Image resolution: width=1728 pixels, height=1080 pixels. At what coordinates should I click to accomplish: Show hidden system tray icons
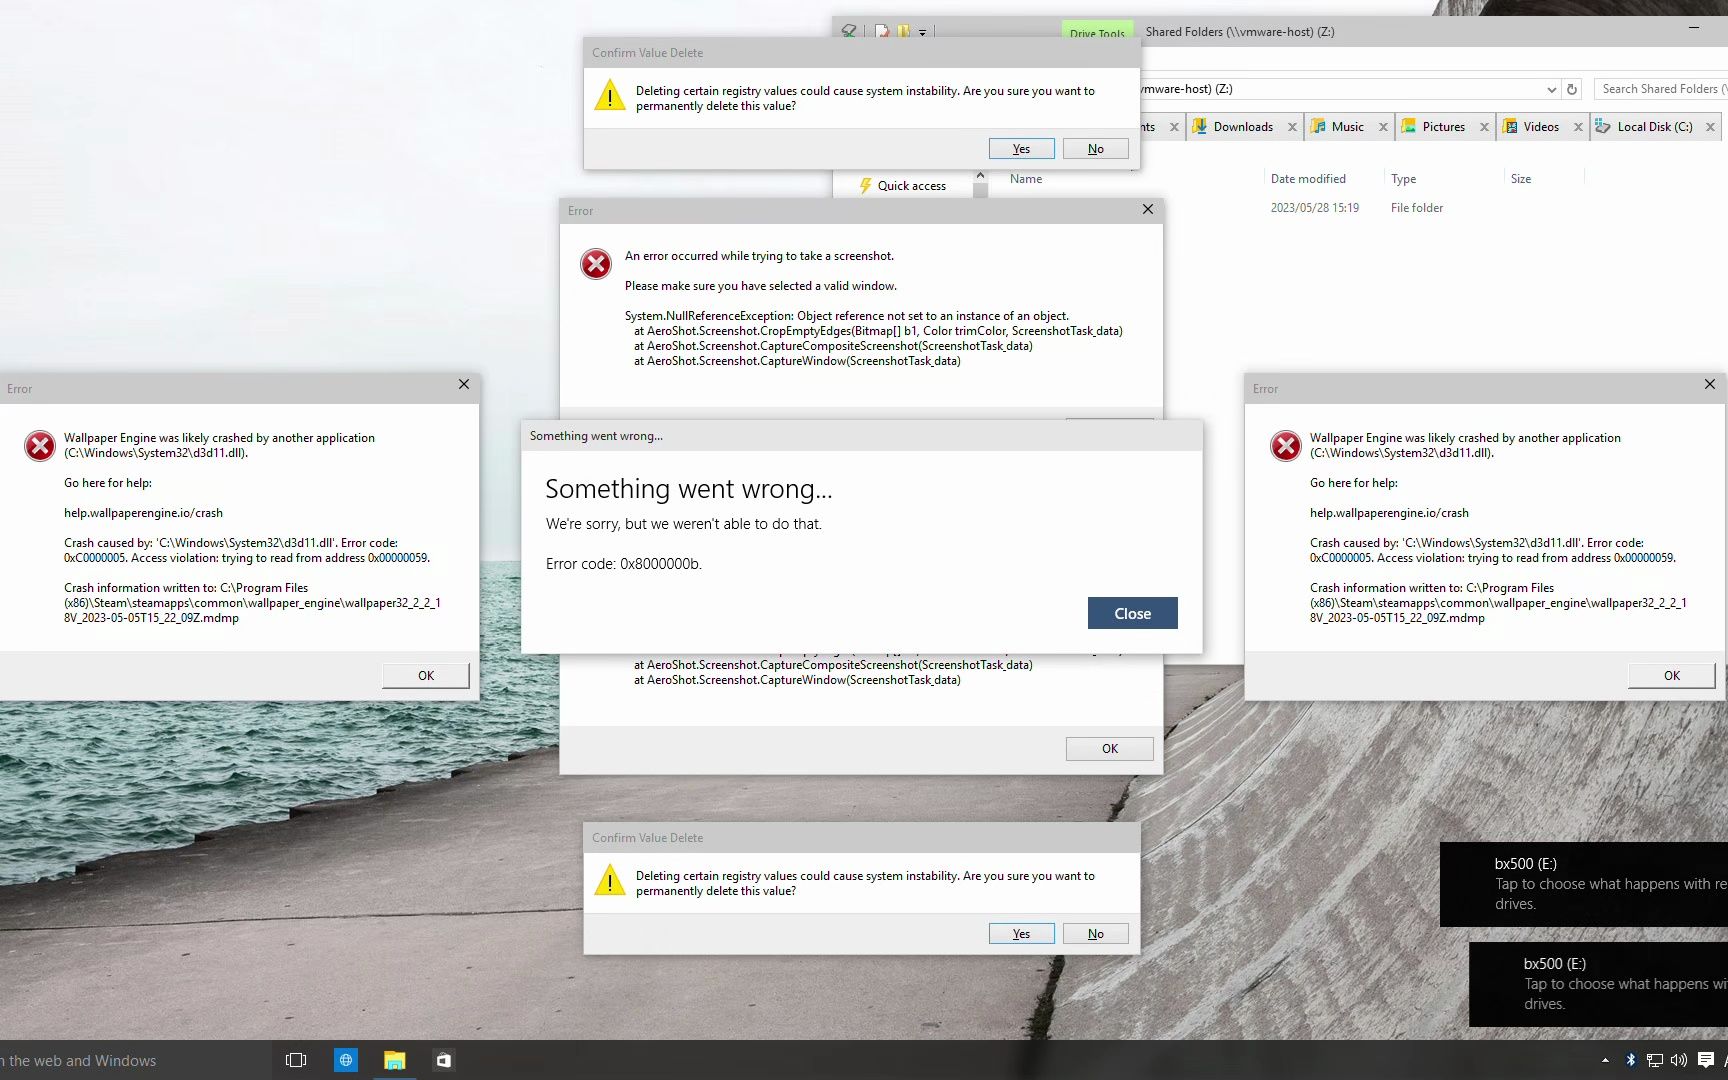click(1605, 1060)
